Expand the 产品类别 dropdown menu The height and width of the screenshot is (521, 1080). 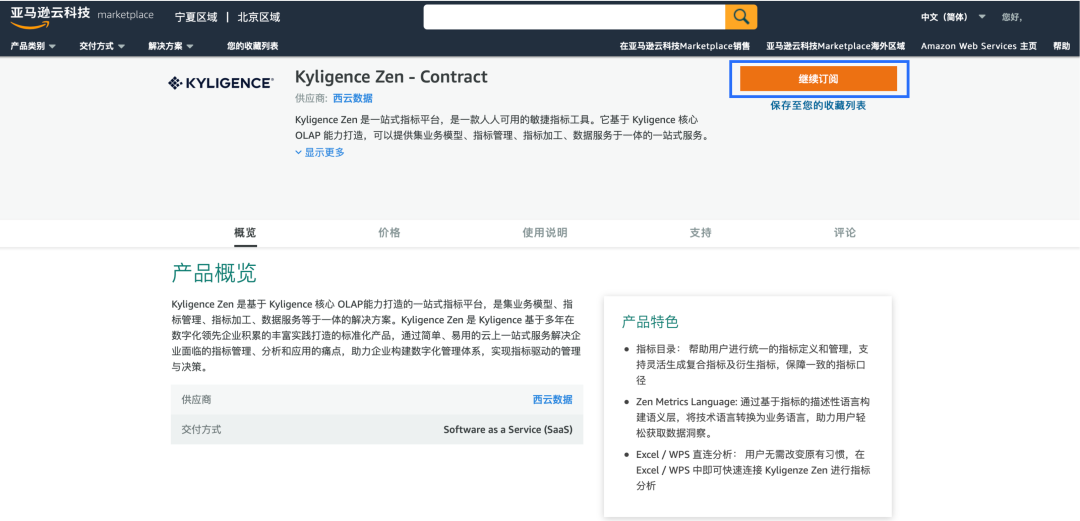click(33, 46)
